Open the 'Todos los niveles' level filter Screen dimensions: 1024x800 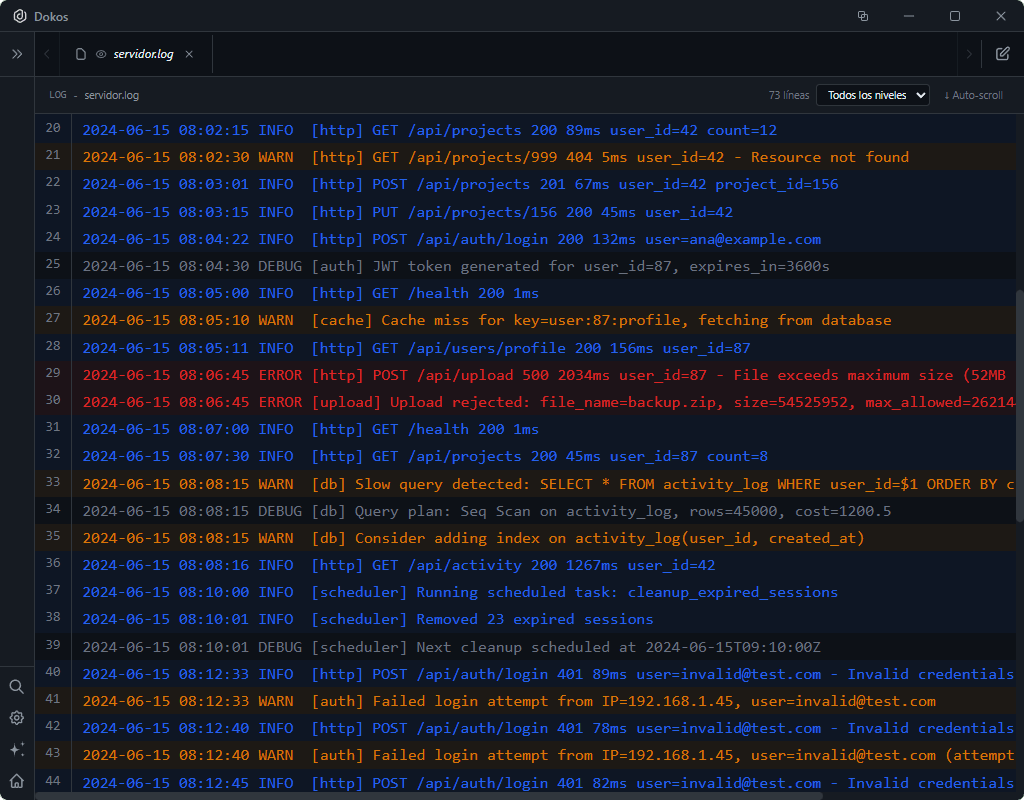(x=873, y=95)
